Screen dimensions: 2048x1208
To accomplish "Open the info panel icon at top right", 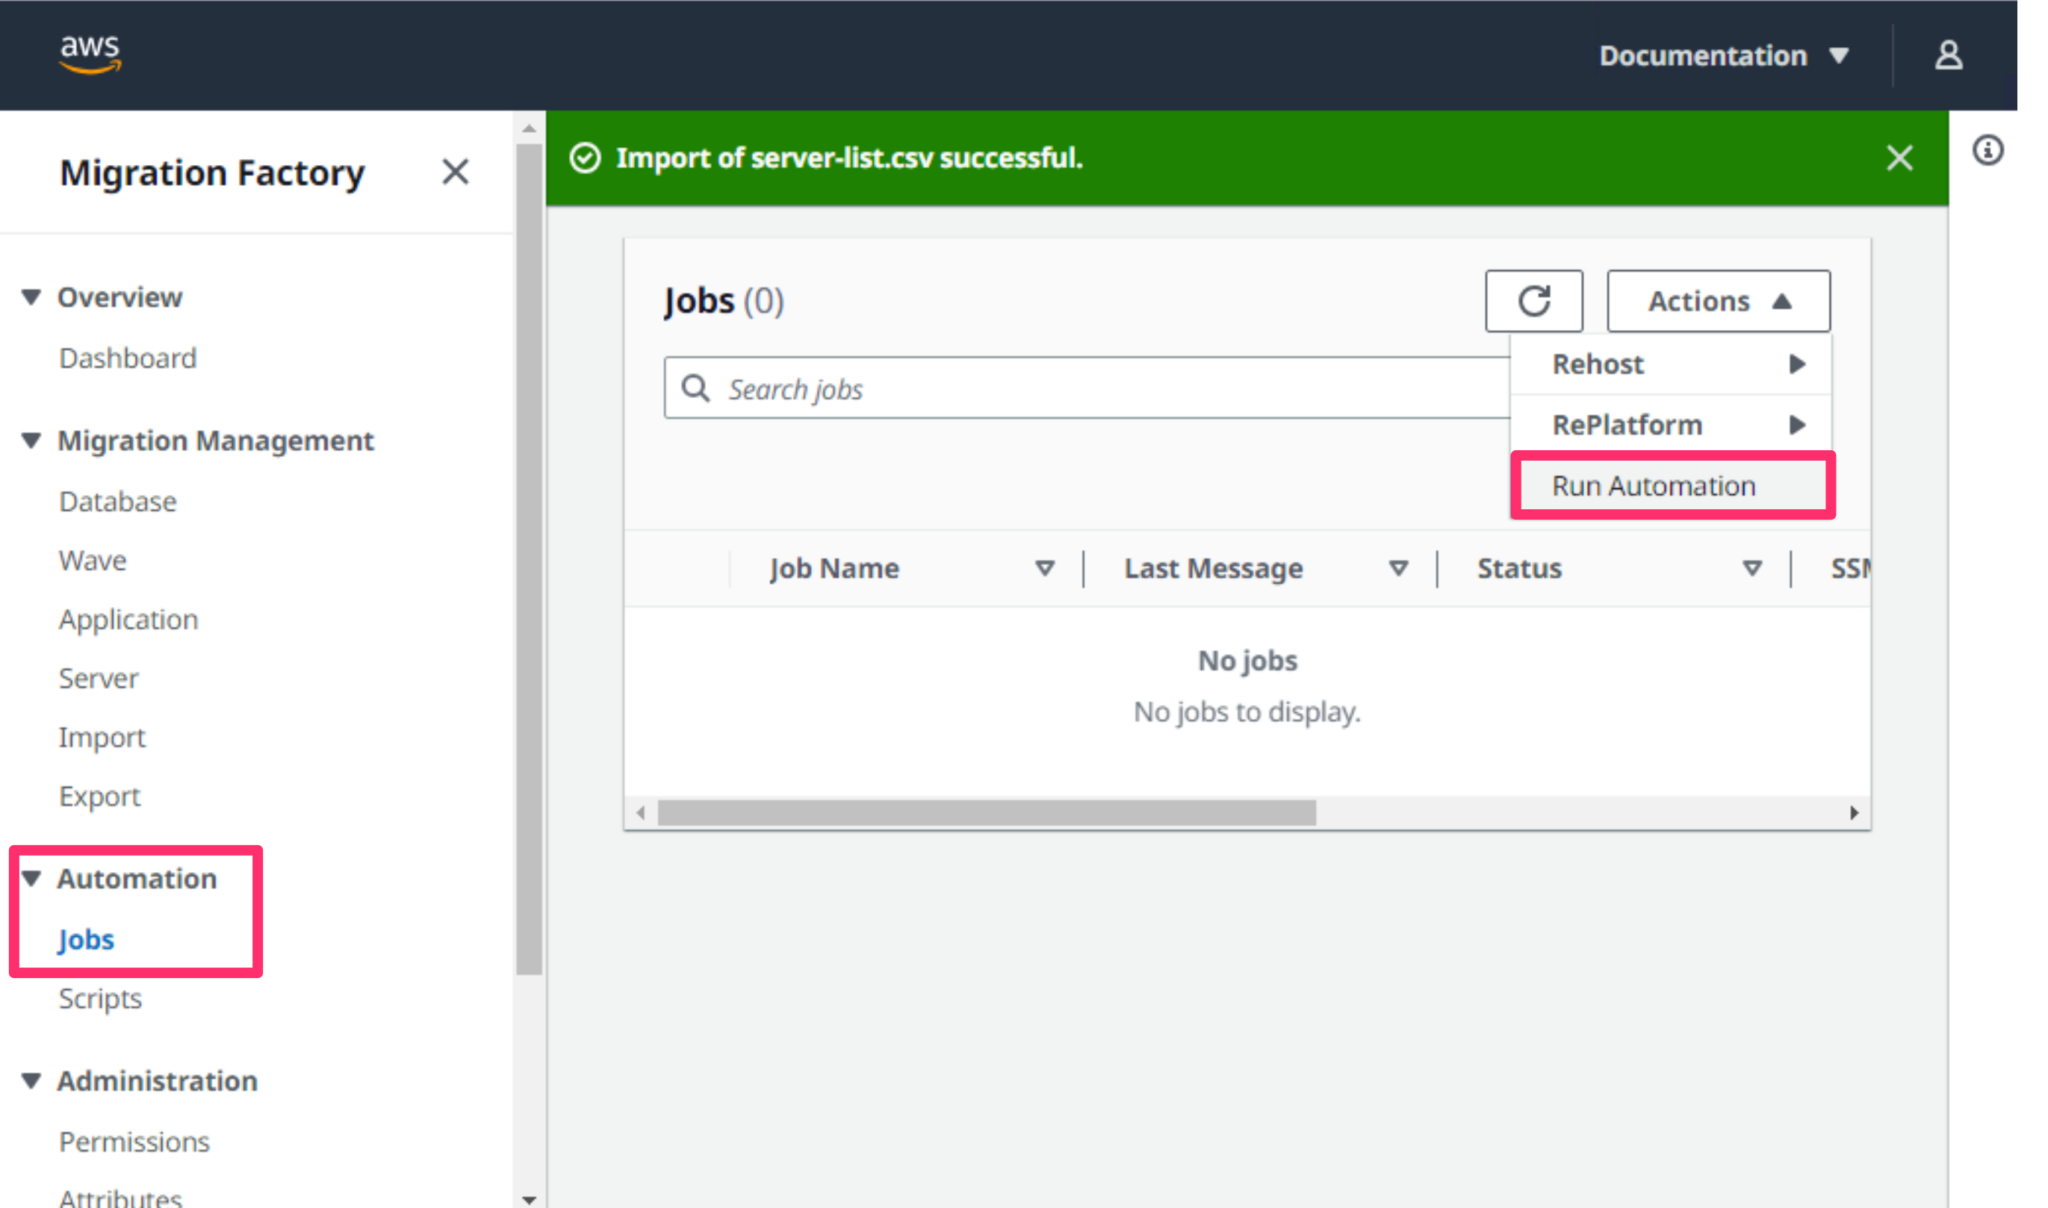I will [1989, 150].
